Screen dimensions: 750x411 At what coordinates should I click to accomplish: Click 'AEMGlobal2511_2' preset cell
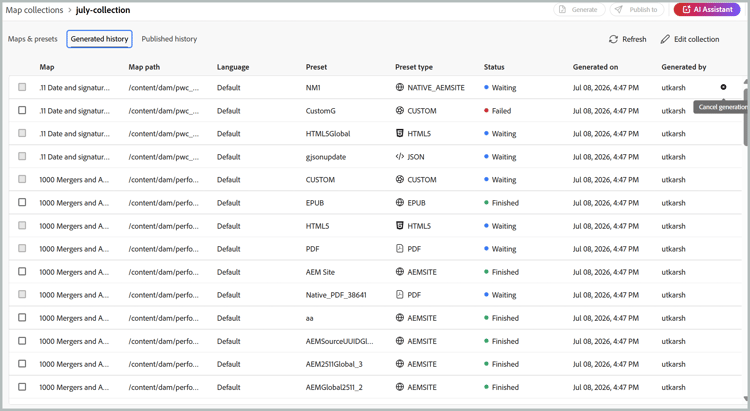click(x=334, y=387)
